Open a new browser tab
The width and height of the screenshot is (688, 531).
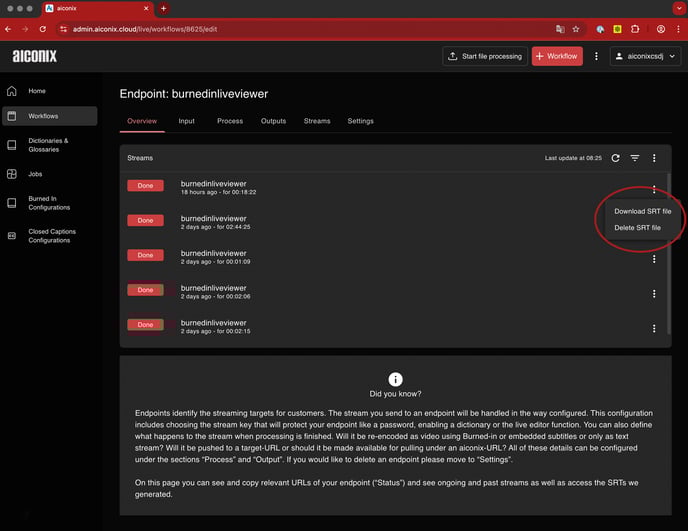[x=163, y=8]
